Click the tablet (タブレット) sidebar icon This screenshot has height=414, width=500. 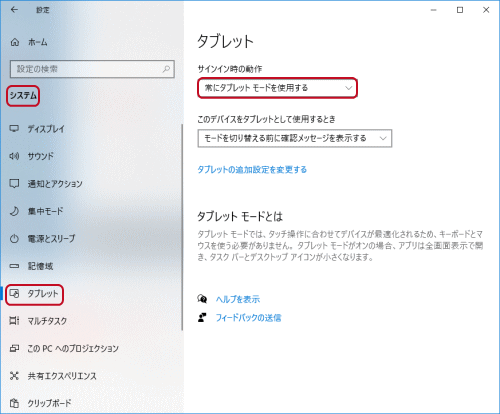click(x=14, y=294)
